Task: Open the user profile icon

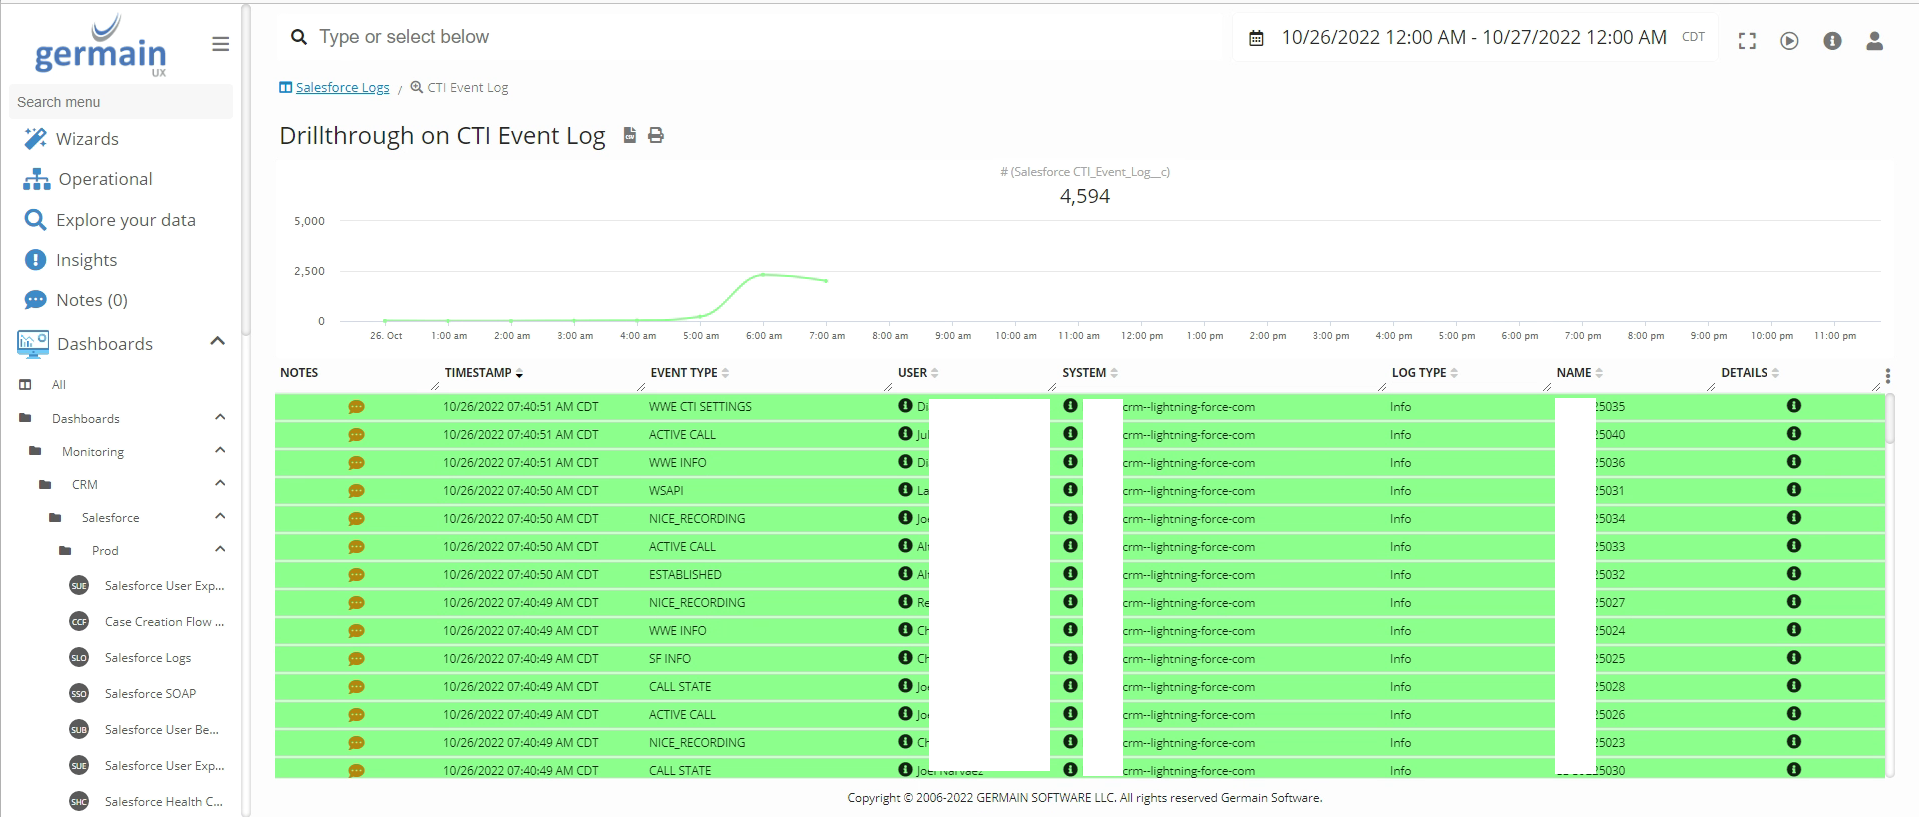Action: [x=1874, y=41]
